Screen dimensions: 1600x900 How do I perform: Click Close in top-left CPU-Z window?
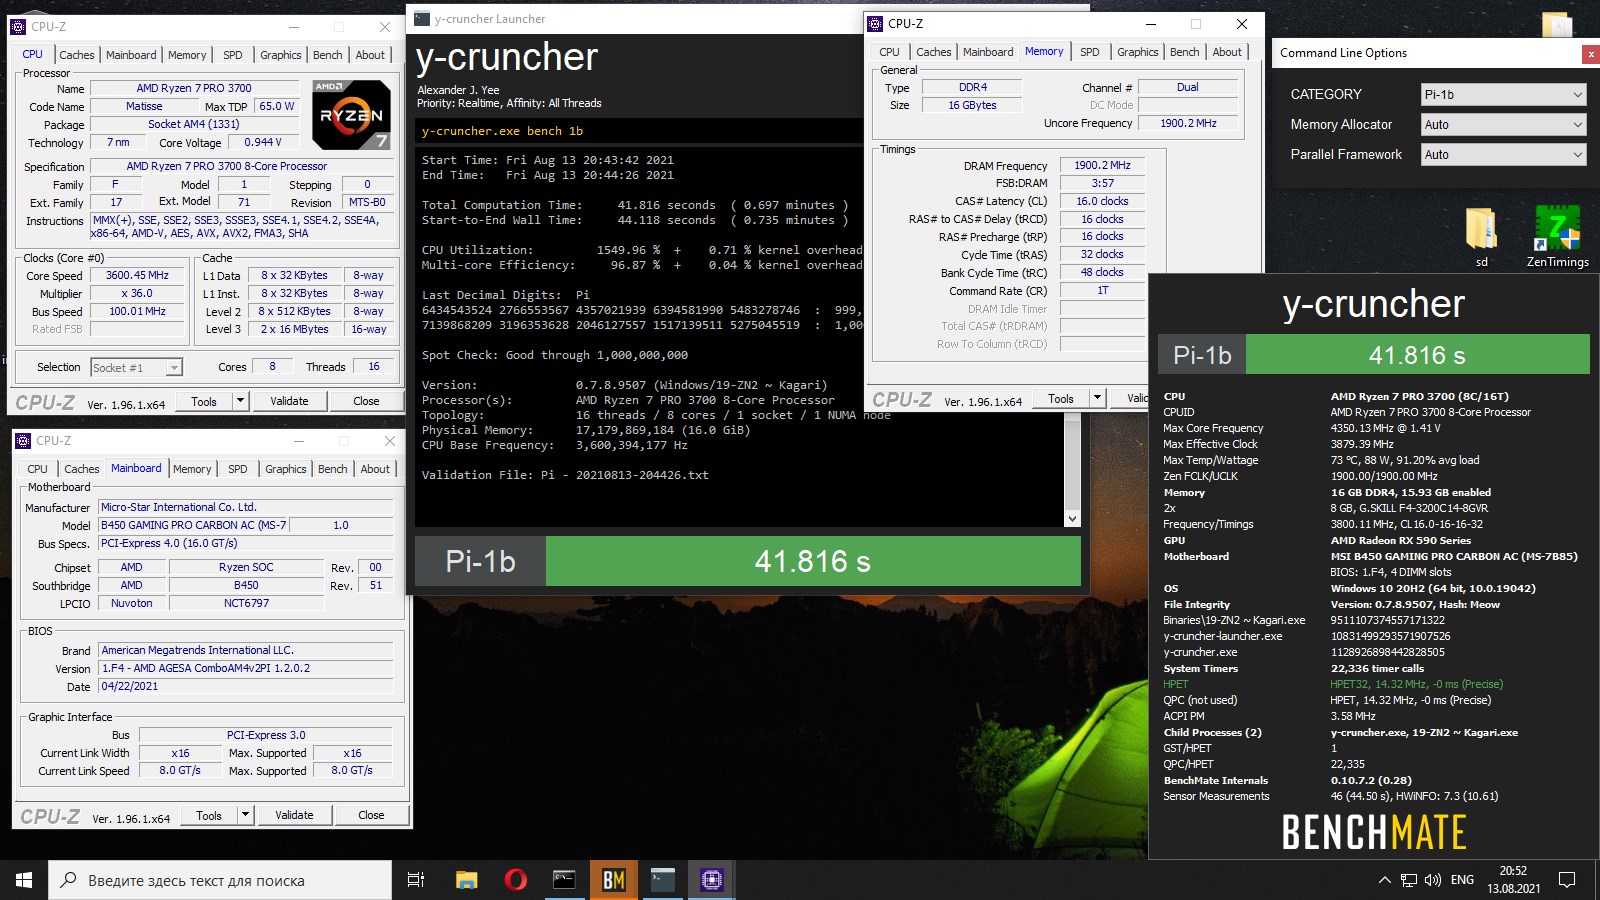(366, 401)
